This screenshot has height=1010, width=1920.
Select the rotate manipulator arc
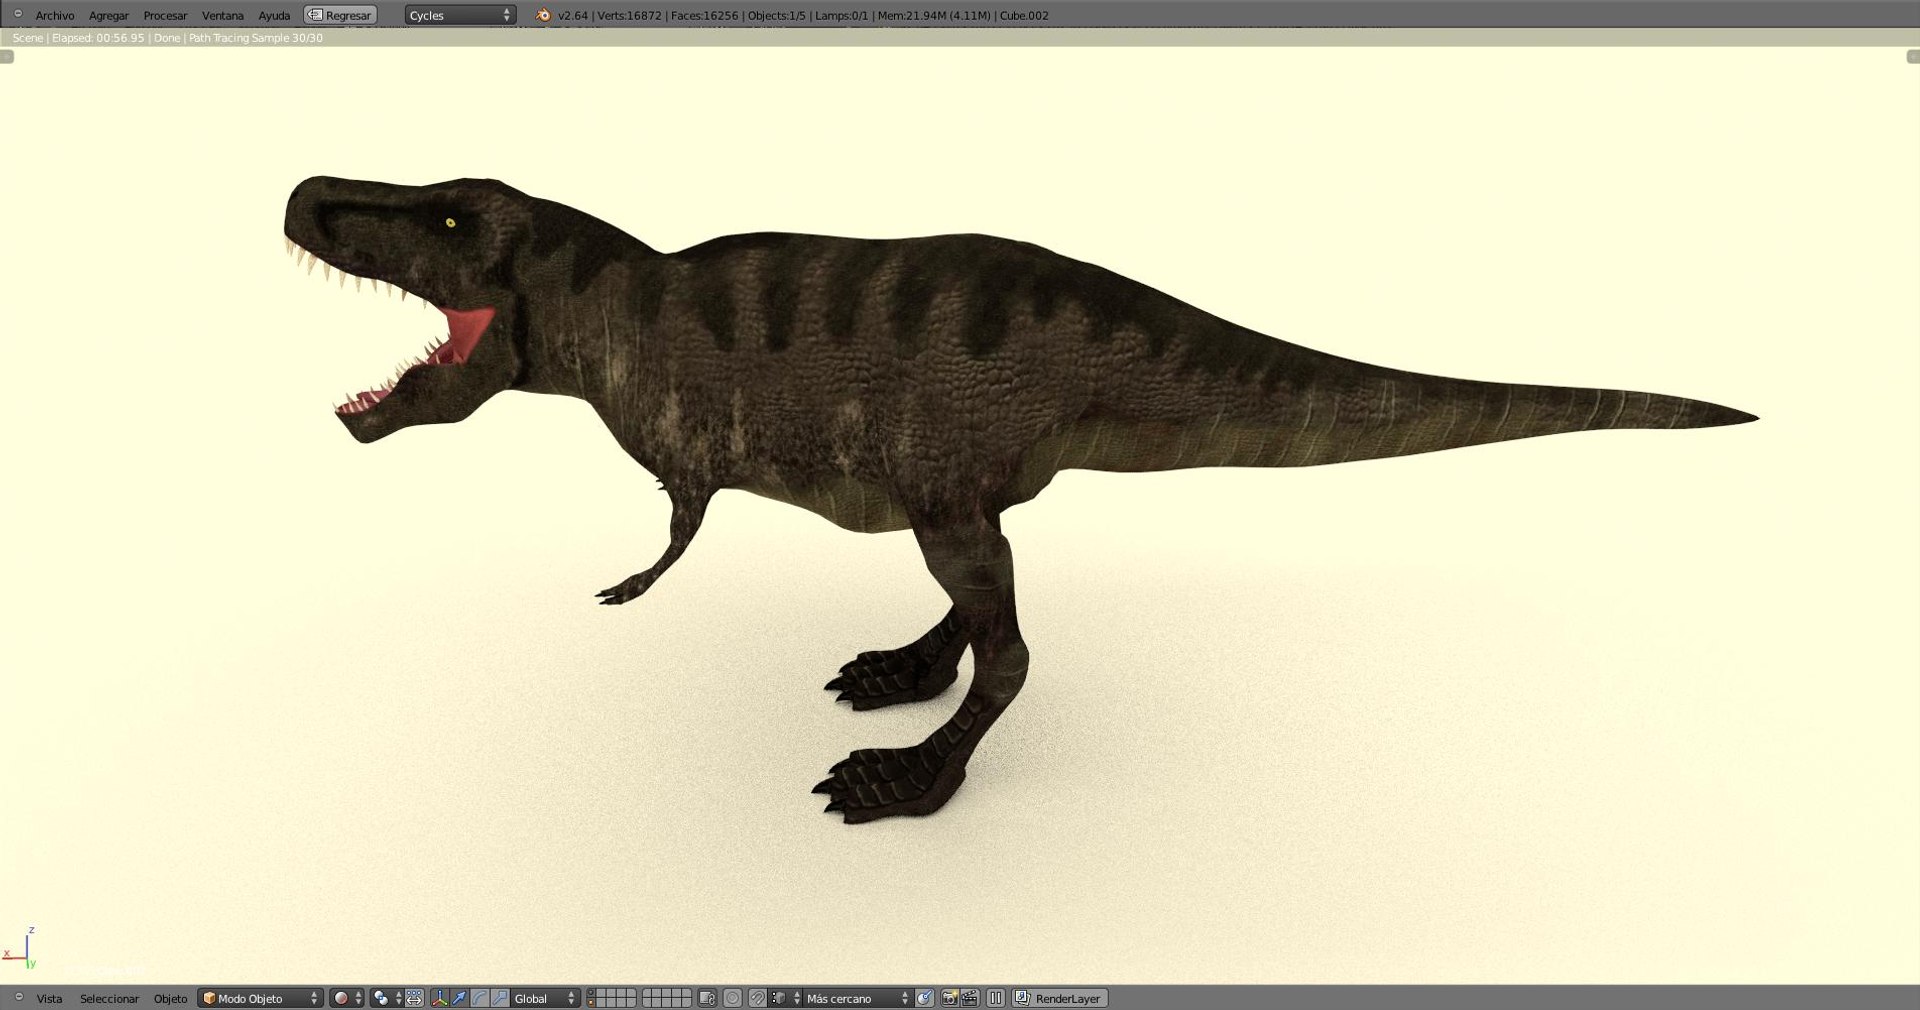pyautogui.click(x=479, y=998)
